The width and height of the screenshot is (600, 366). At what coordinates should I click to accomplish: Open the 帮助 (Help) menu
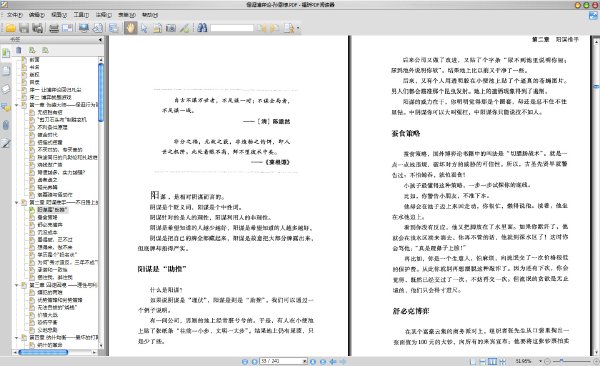(x=150, y=15)
